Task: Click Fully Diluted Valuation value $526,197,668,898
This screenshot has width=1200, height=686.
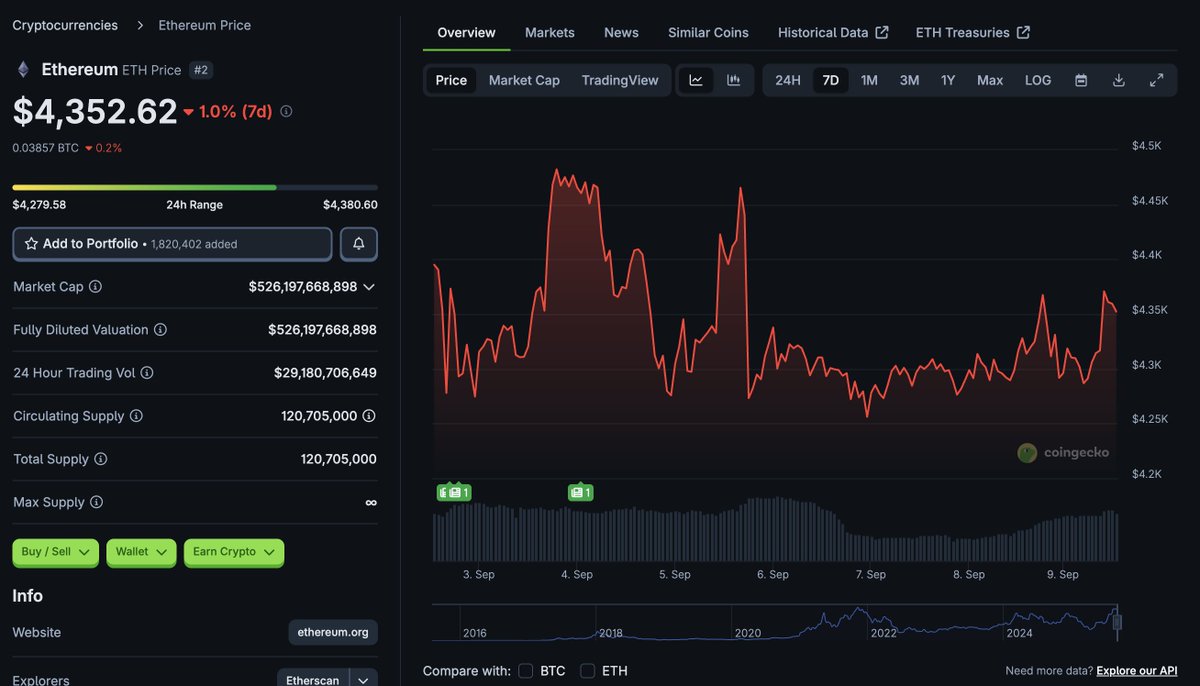Action: (x=322, y=330)
